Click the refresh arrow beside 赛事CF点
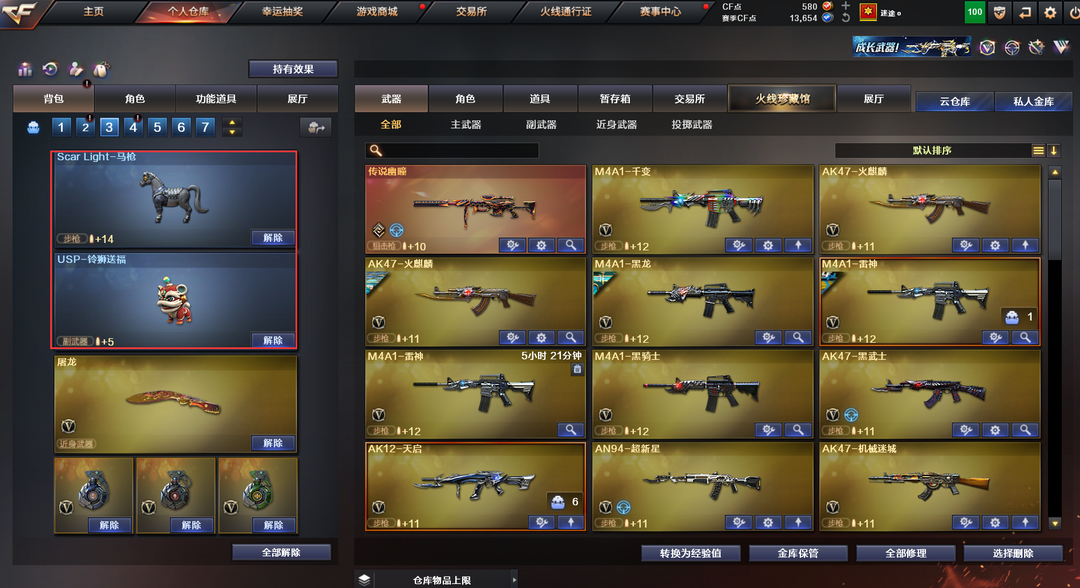 coord(845,18)
